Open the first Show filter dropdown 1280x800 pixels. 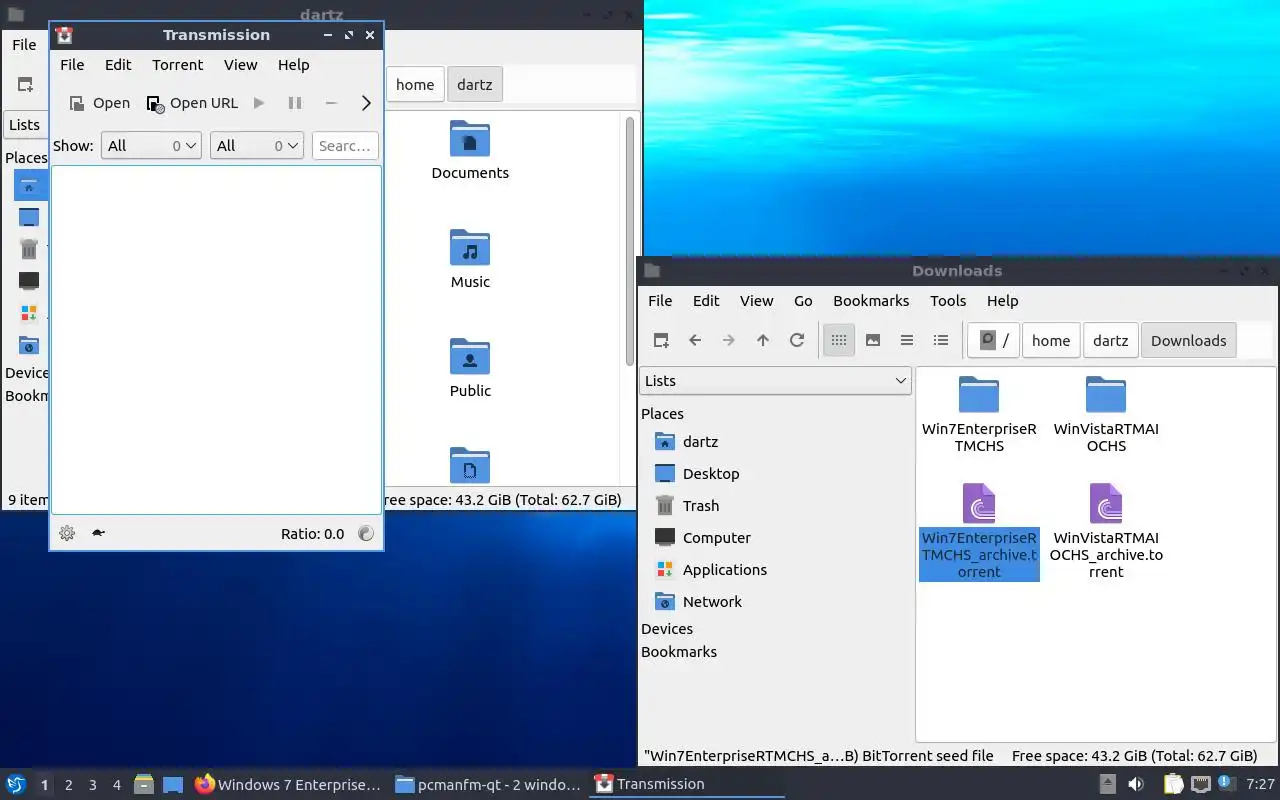(151, 146)
